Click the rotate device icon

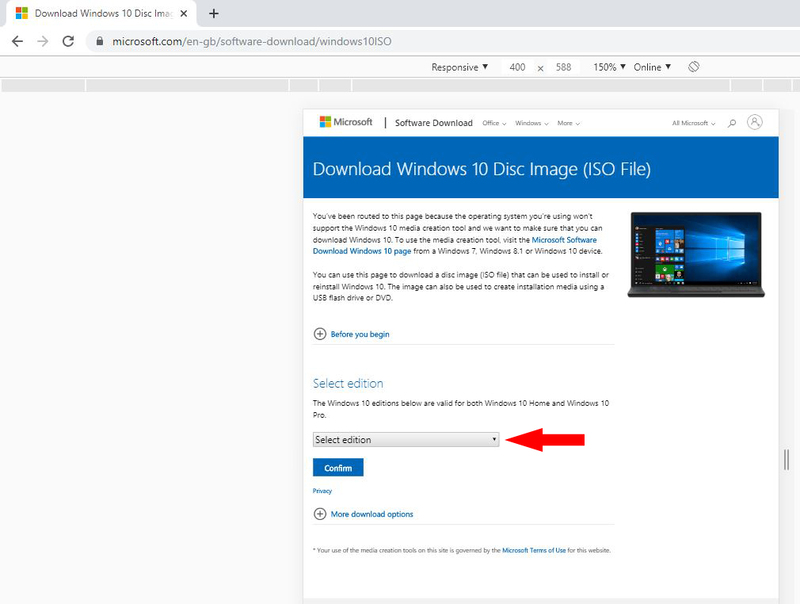[x=693, y=67]
